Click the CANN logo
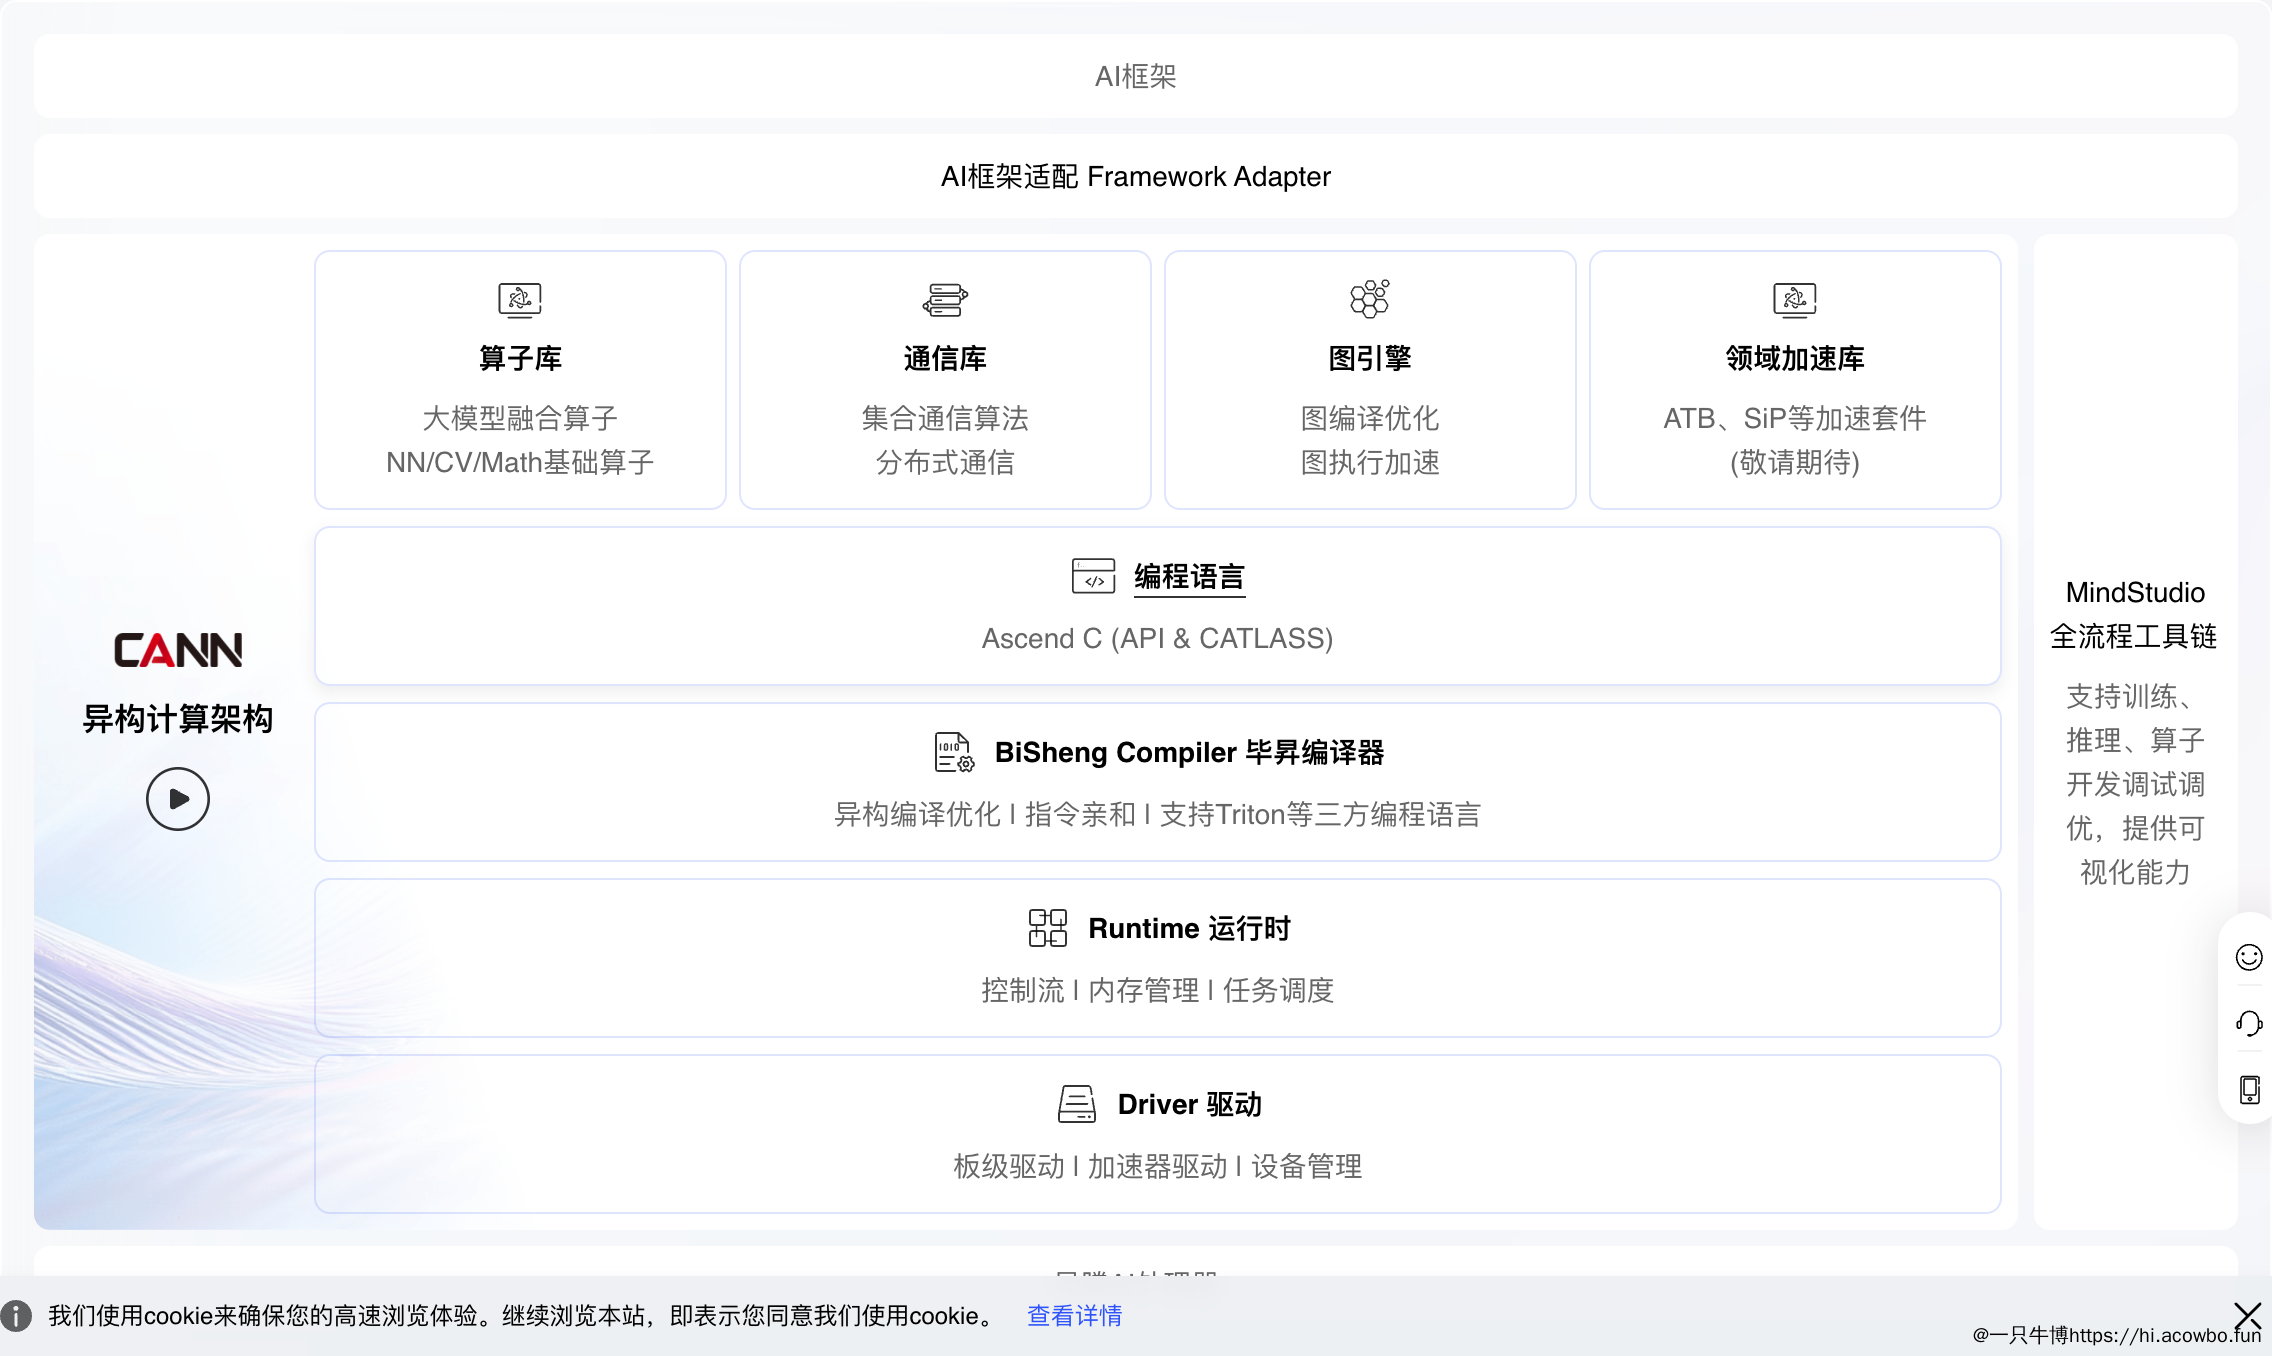This screenshot has height=1356, width=2272. tap(178, 649)
